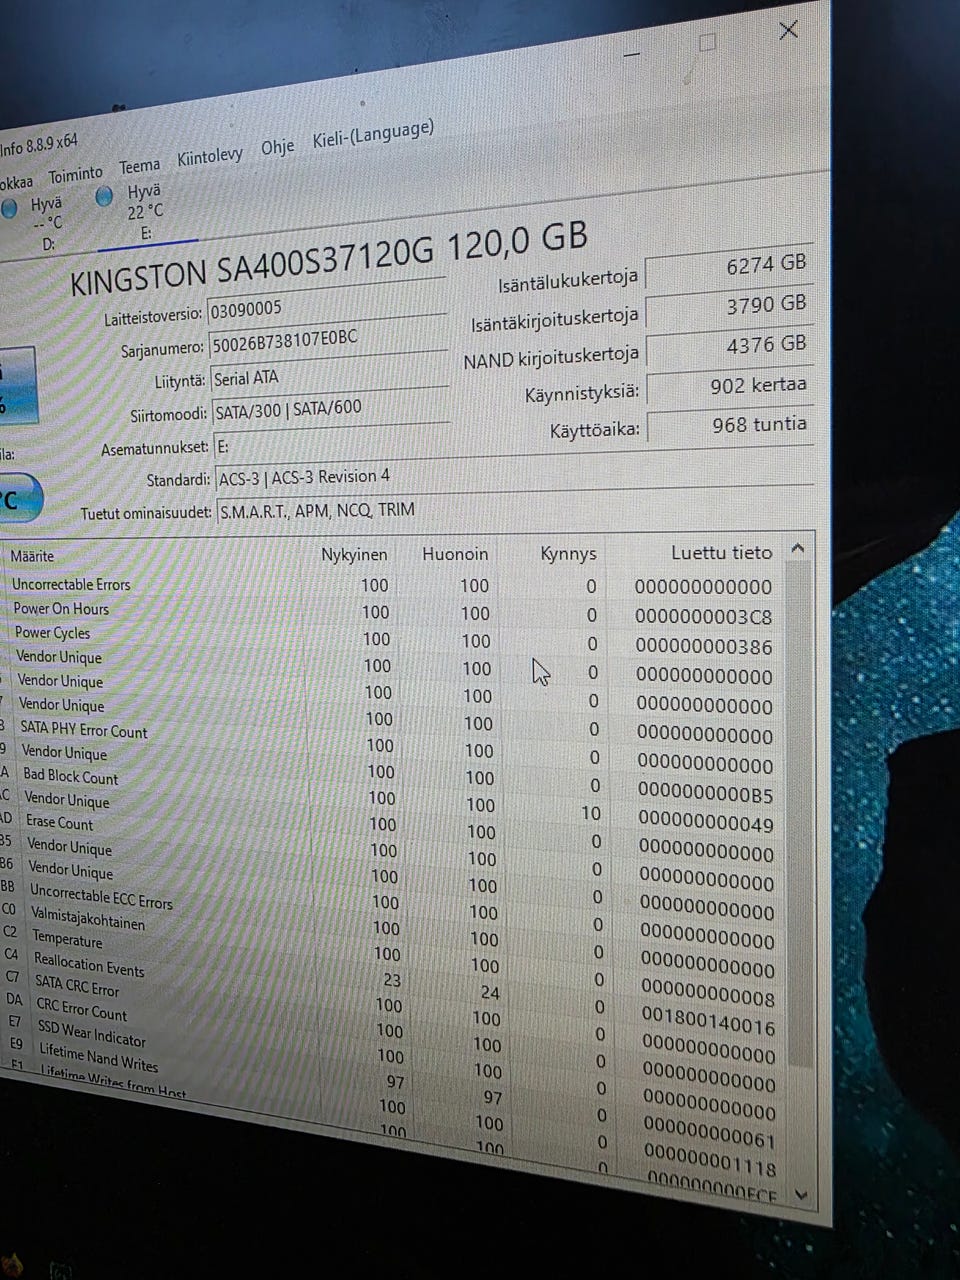Image resolution: width=960 pixels, height=1280 pixels.
Task: Click the worst value 24
Action: click(x=490, y=993)
